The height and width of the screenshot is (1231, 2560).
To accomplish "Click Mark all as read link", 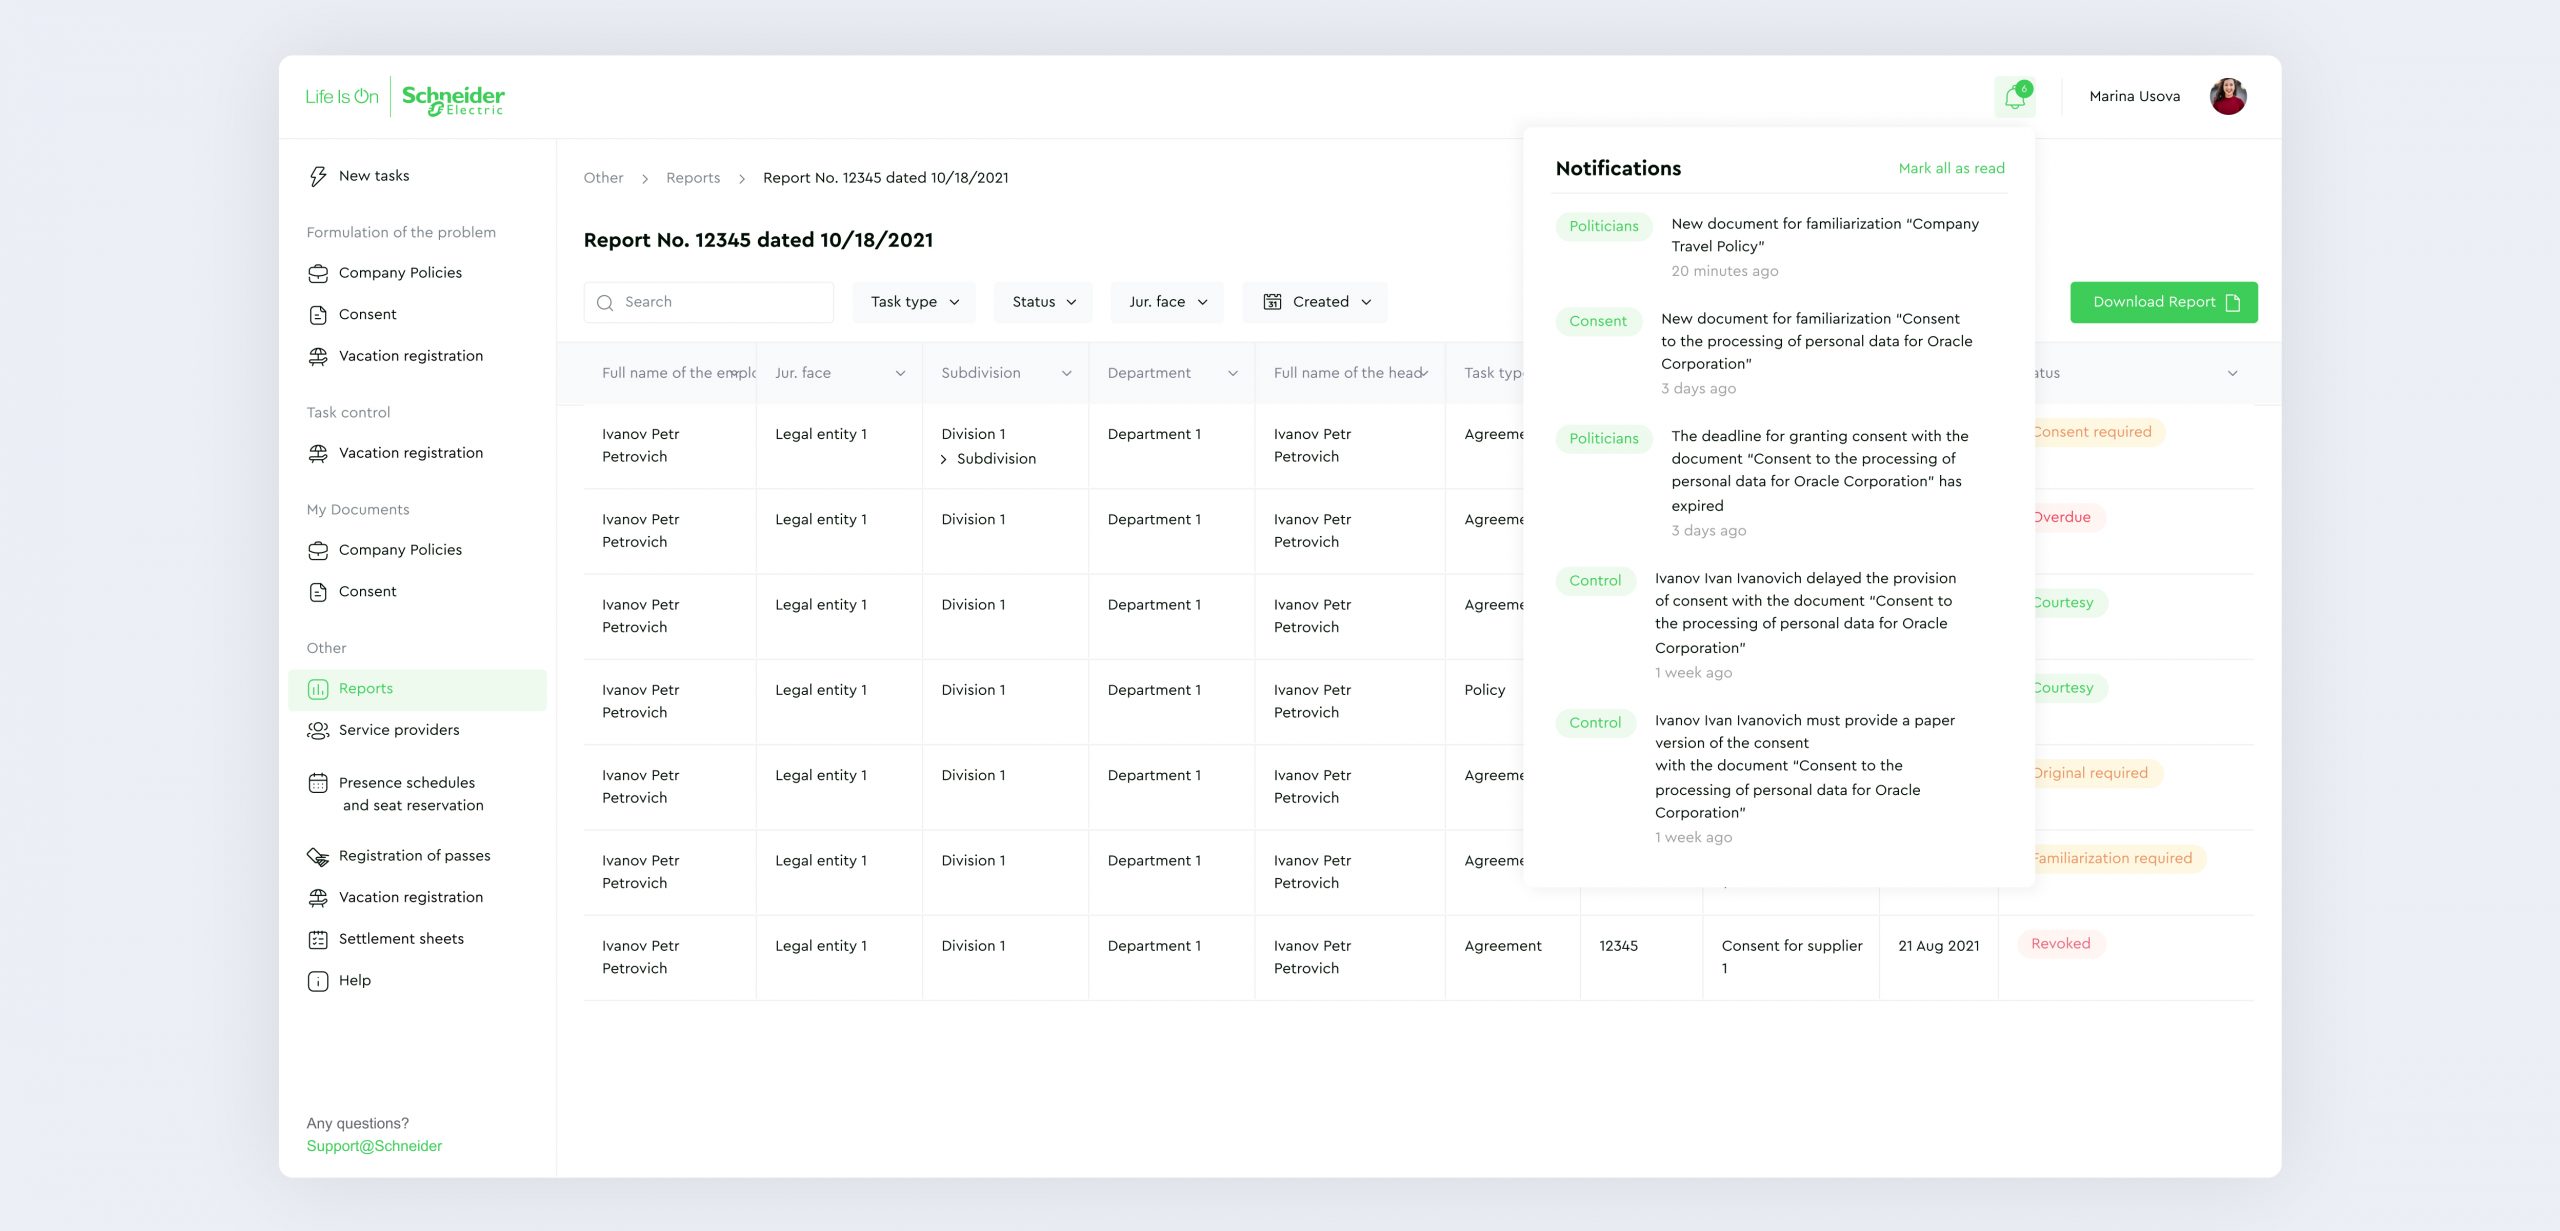I will point(1951,168).
